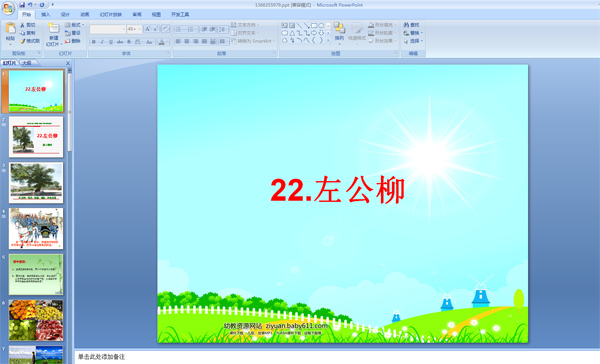This screenshot has width=600, height=364.
Task: Save the presentation from quick access toolbar
Action: 22,5
